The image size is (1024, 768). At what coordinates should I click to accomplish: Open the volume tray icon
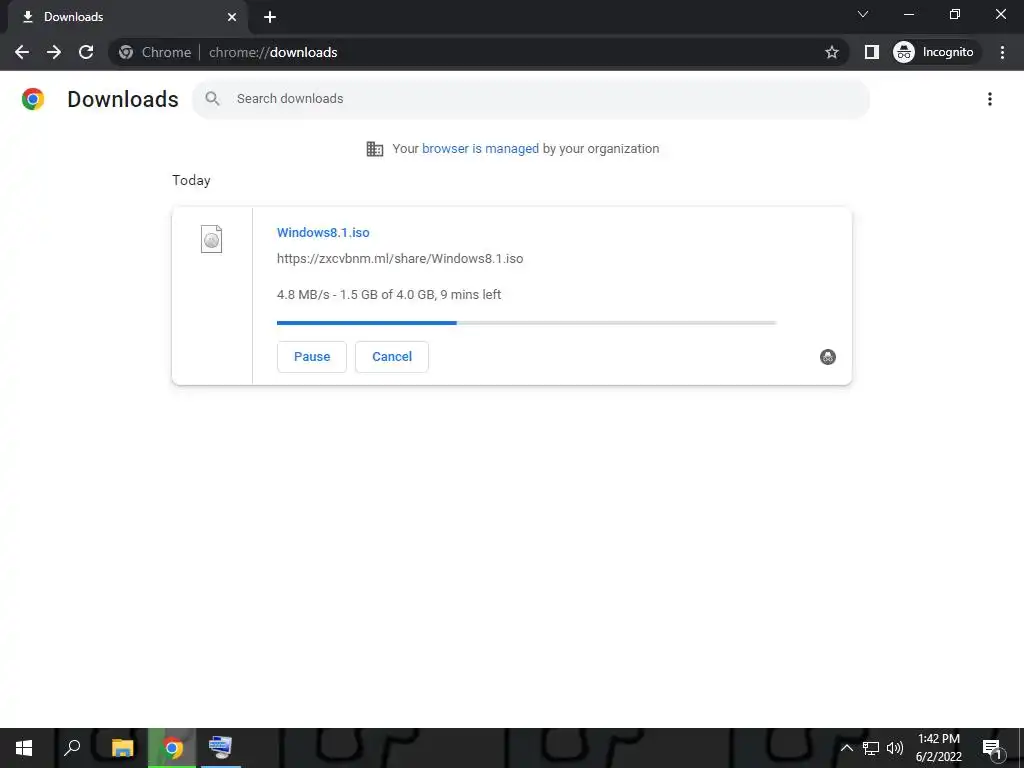[x=895, y=748]
